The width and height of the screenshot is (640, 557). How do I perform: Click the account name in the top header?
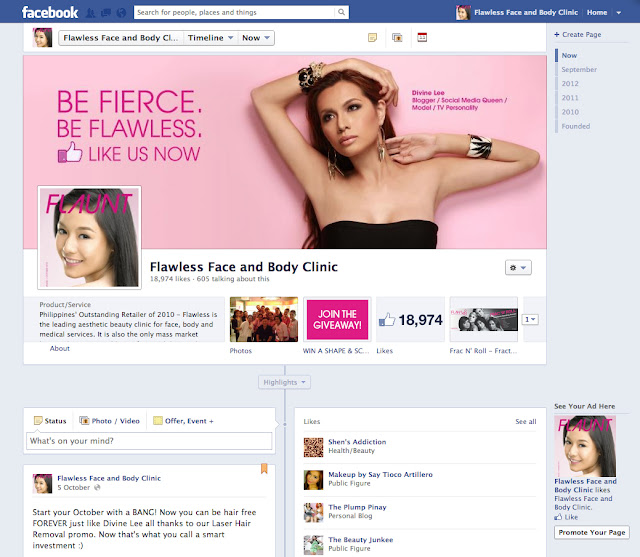click(x=526, y=13)
